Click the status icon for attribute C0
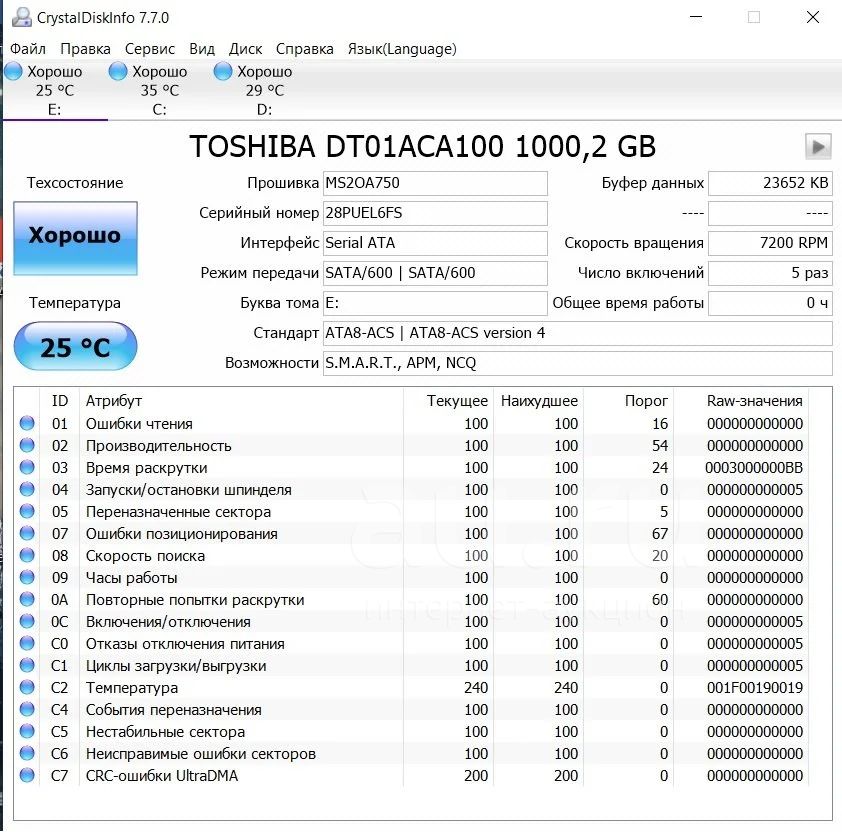The image size is (842, 835). tap(27, 643)
